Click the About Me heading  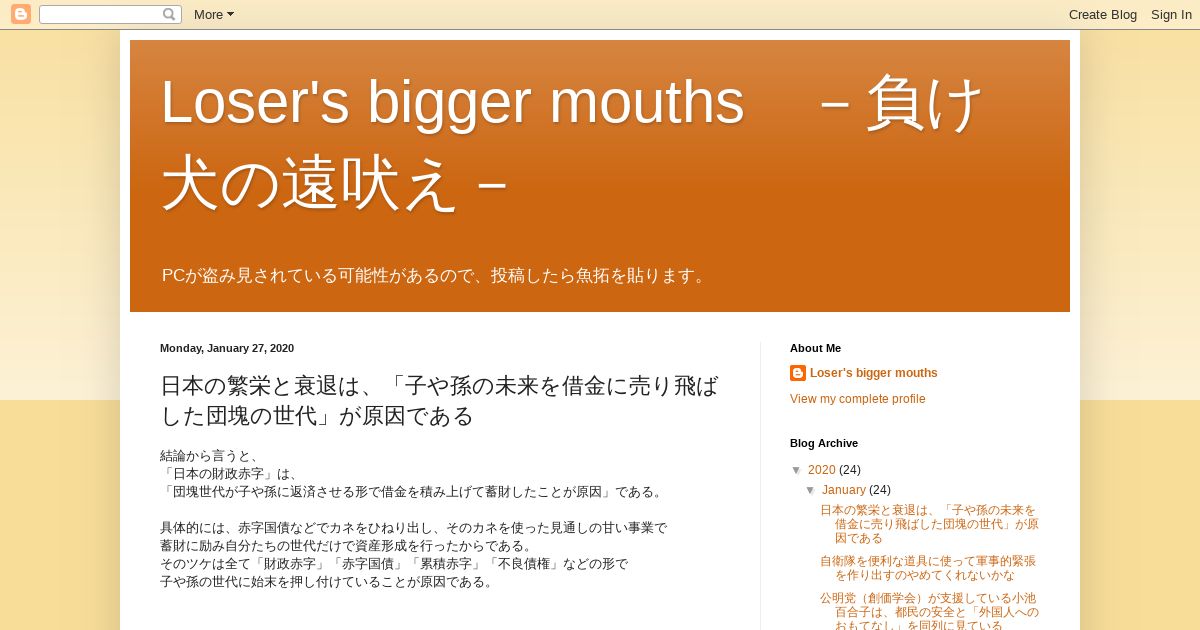tap(815, 348)
